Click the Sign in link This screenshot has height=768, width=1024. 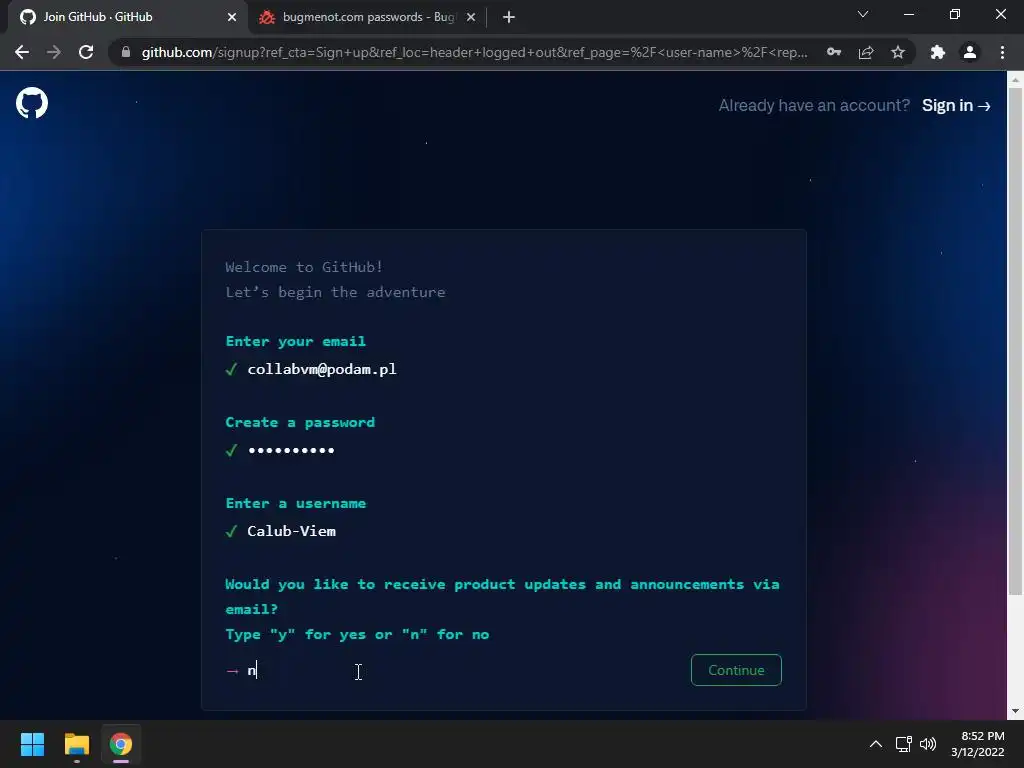(956, 105)
